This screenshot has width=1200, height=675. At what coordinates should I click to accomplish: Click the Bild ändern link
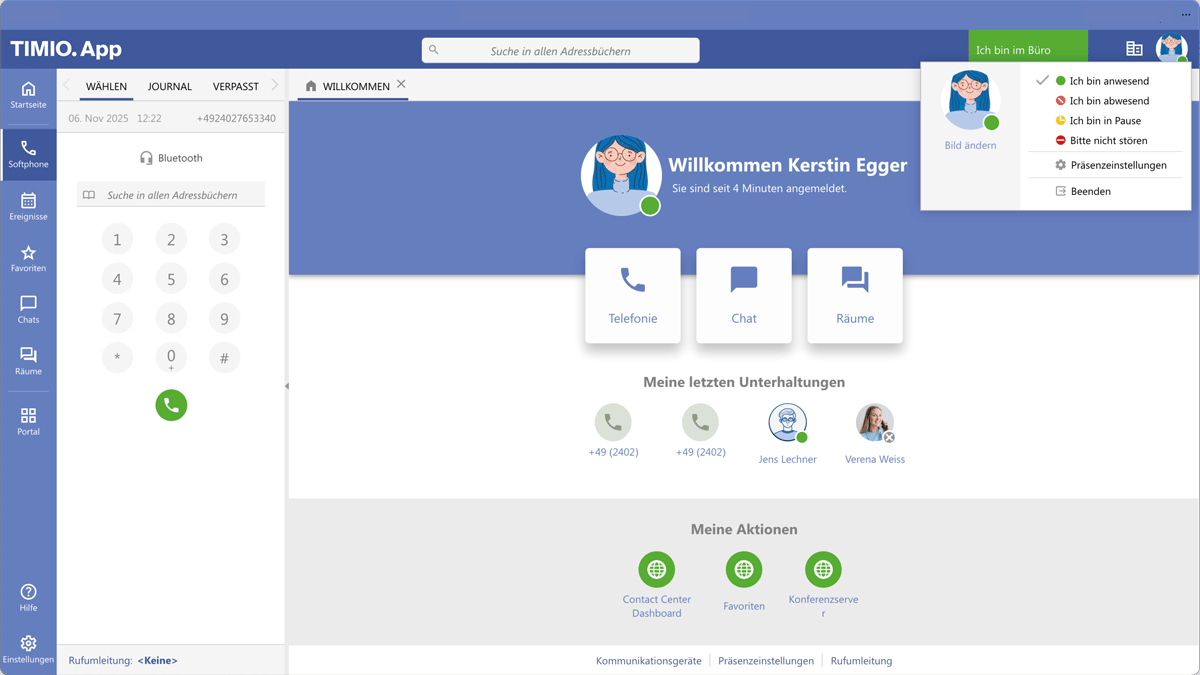pyautogui.click(x=970, y=145)
